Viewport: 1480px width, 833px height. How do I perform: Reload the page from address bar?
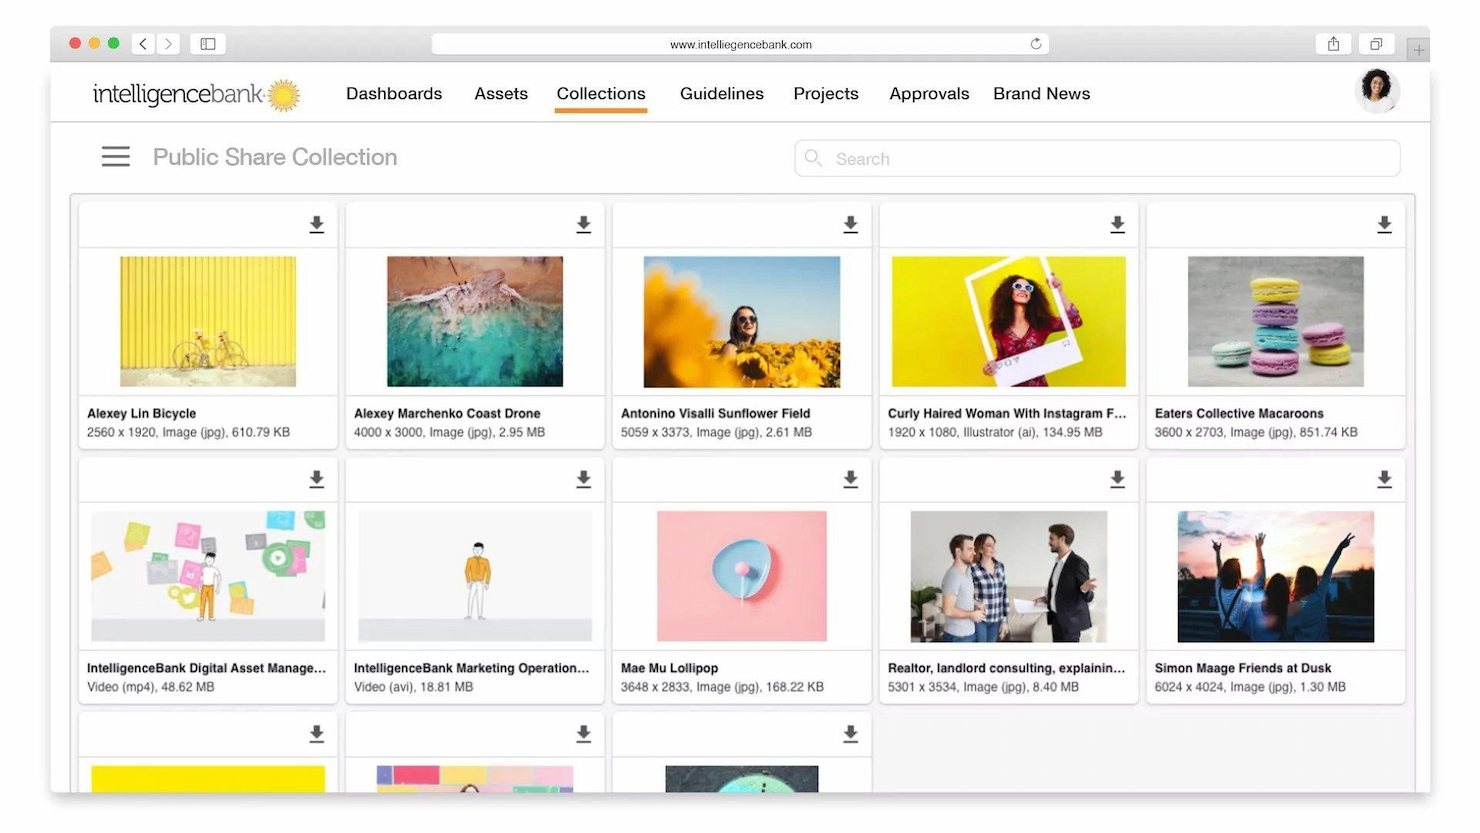click(x=1036, y=44)
